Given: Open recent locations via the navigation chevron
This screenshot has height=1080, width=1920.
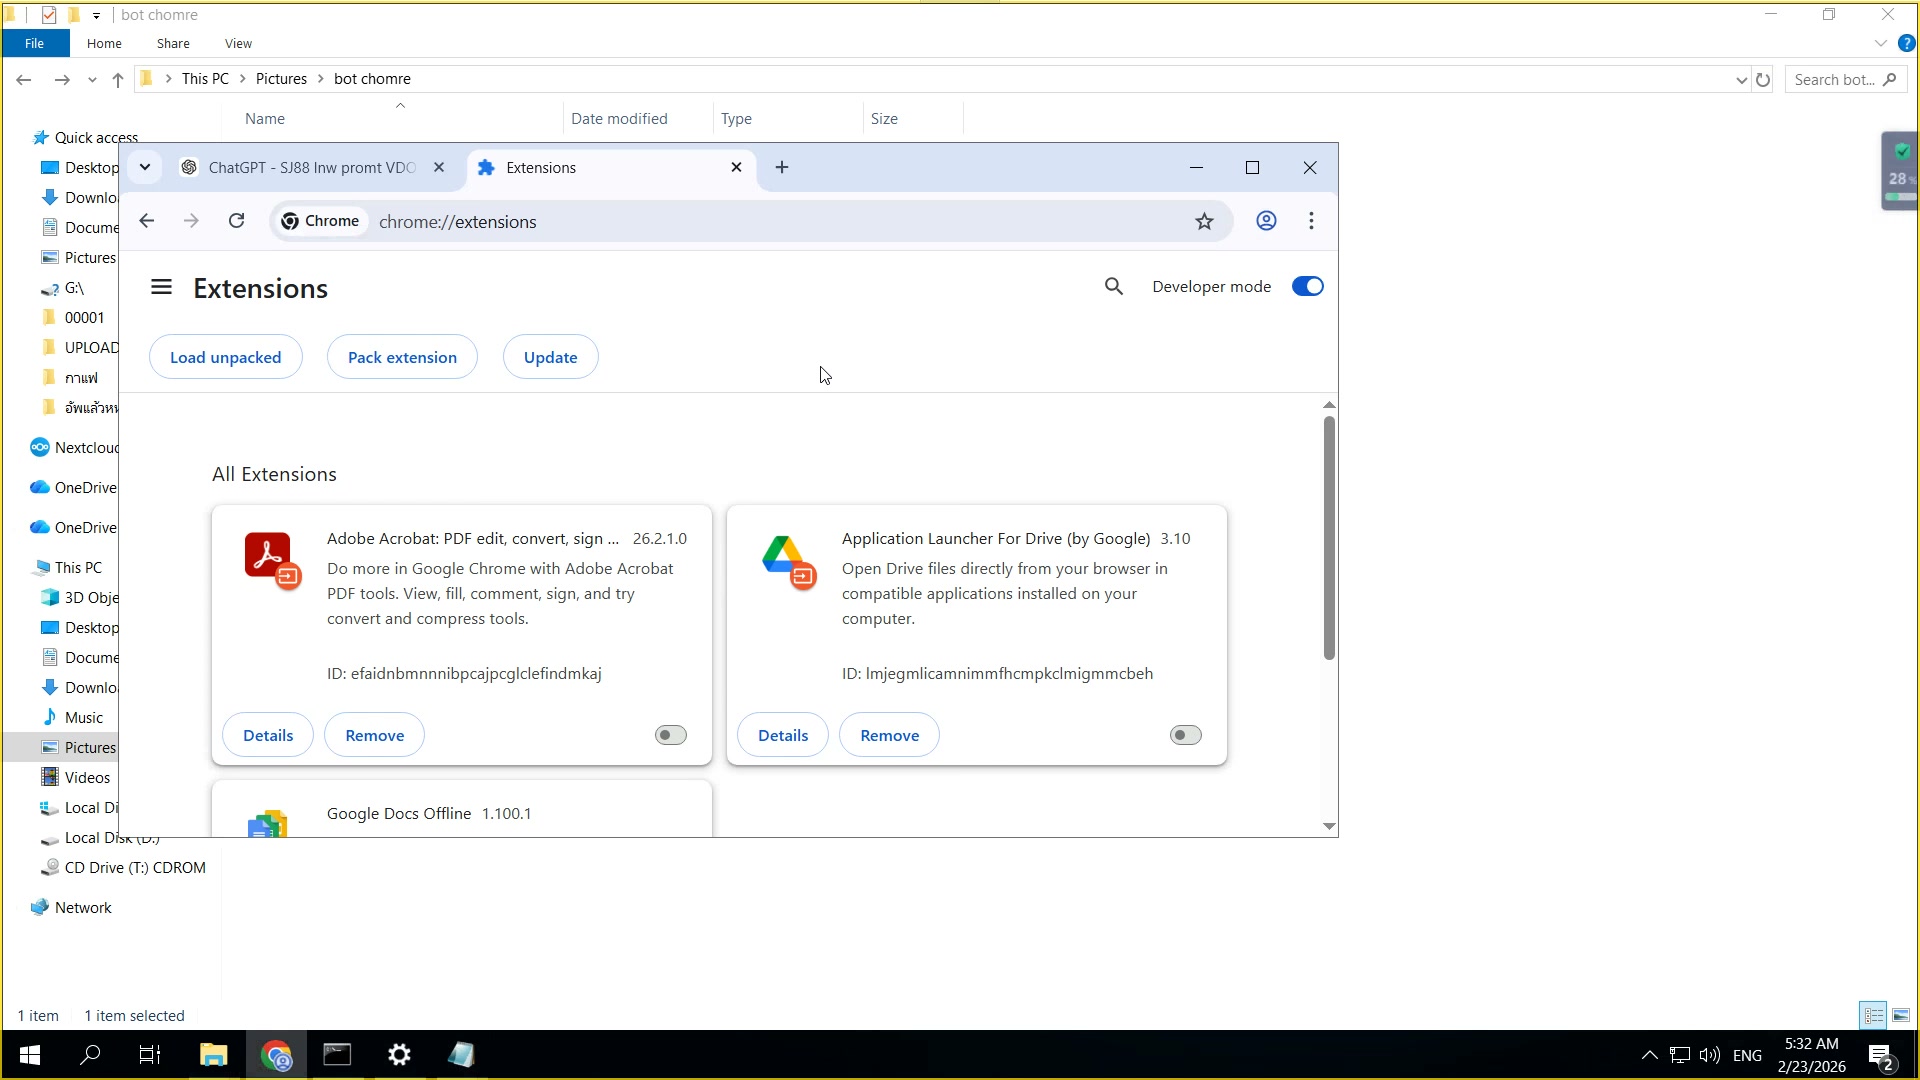Looking at the screenshot, I should [92, 79].
